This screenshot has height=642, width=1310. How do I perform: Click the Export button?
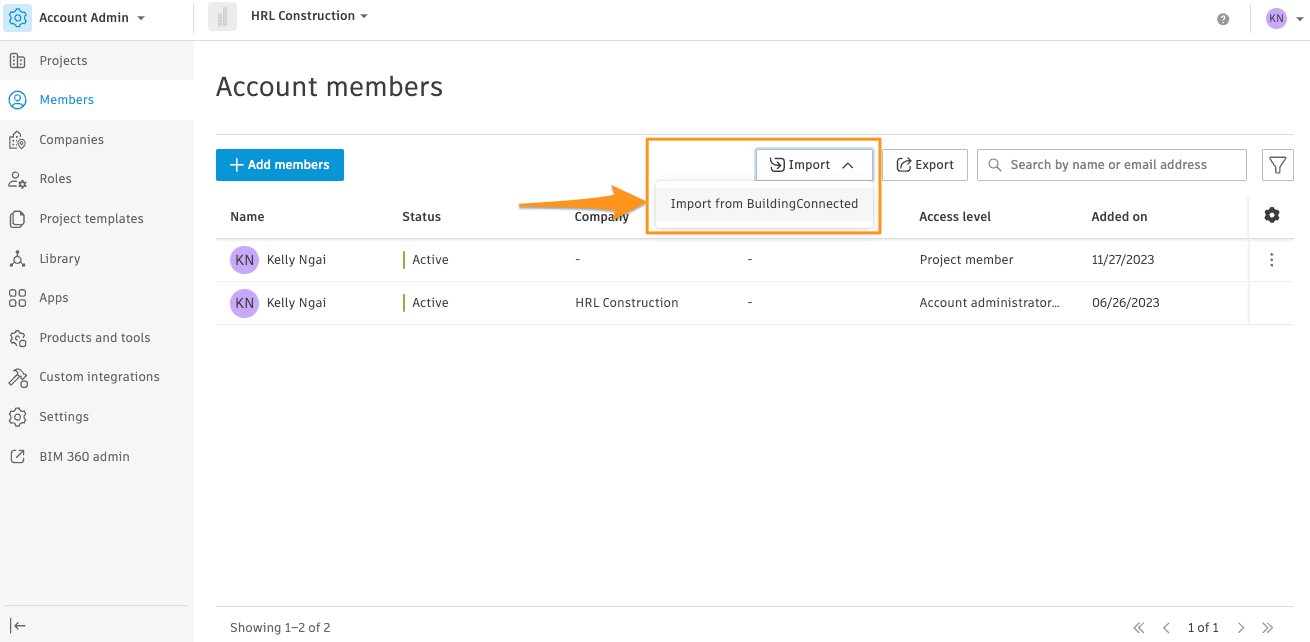point(925,165)
